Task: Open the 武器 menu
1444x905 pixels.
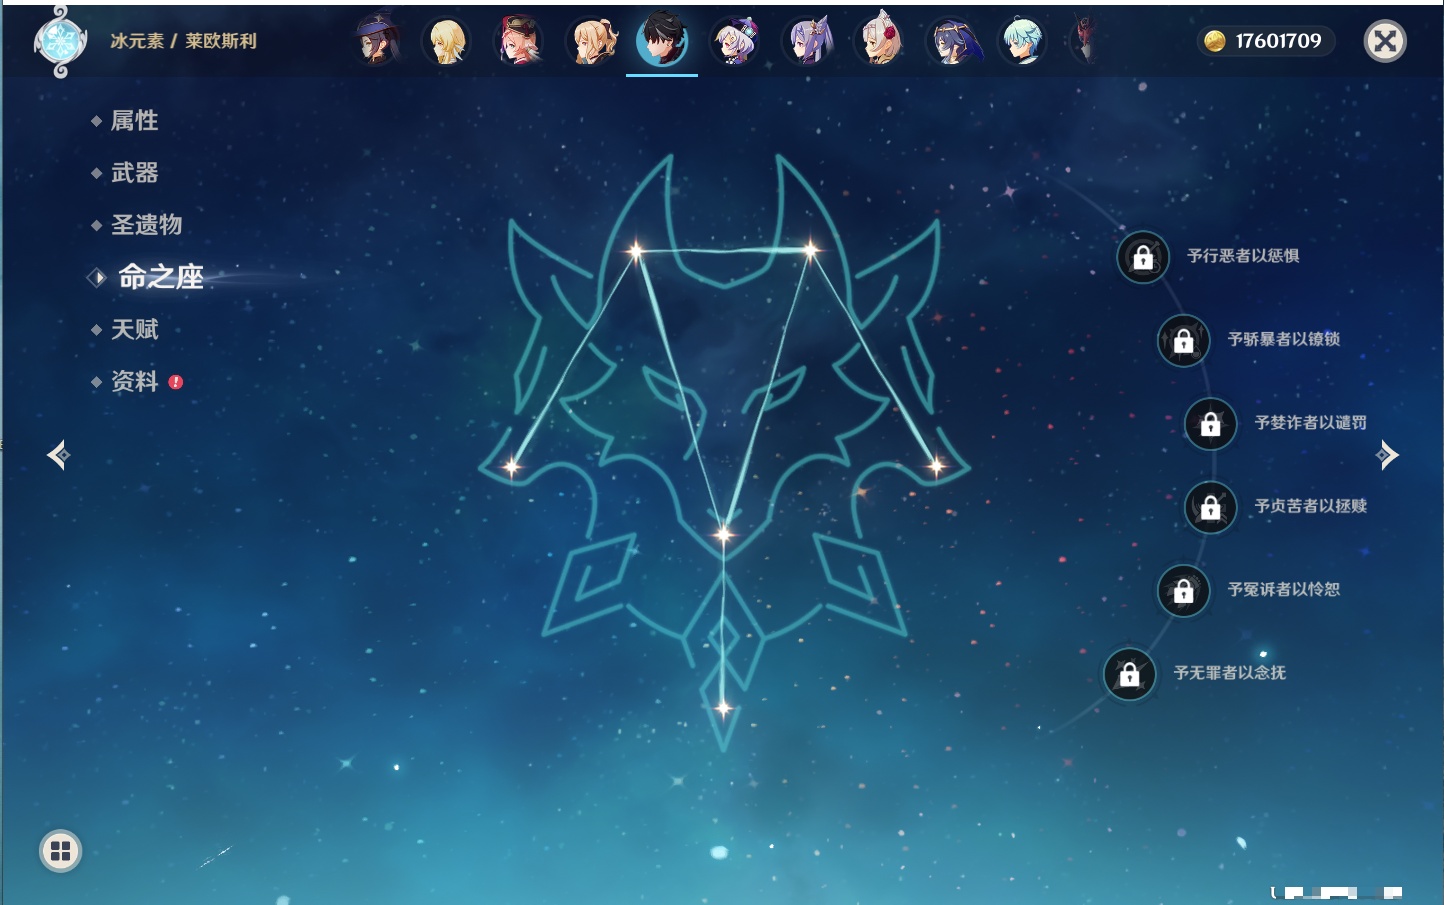Action: tap(134, 173)
